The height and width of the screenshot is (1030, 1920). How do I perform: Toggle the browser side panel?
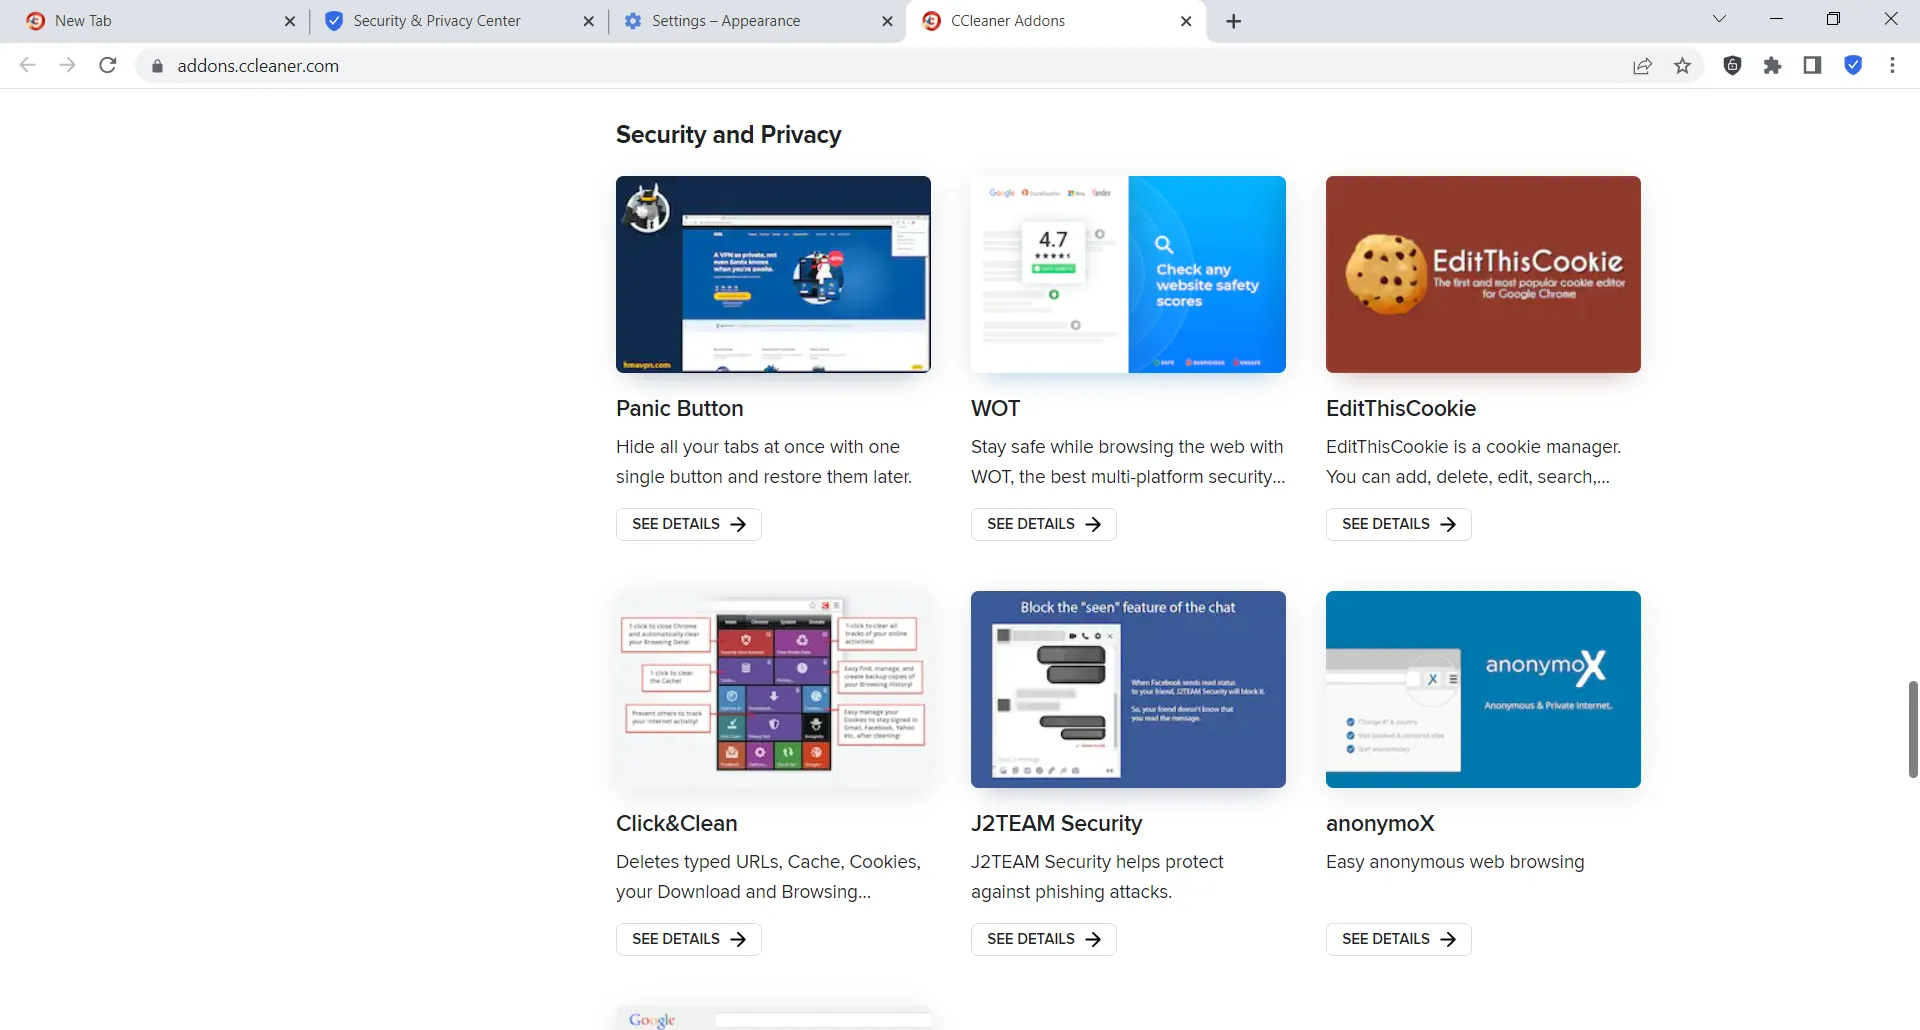click(1812, 66)
